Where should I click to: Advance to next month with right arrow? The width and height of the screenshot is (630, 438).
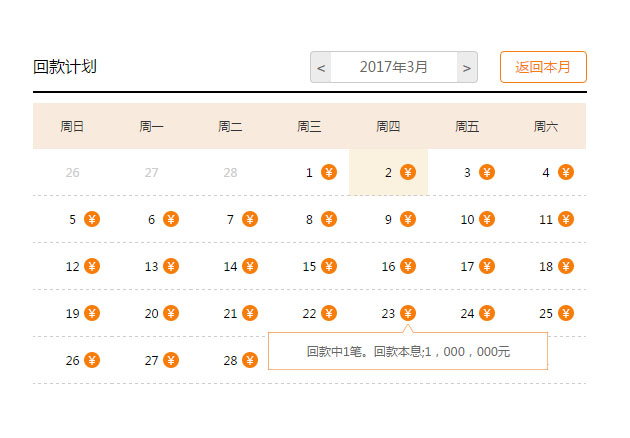point(467,68)
